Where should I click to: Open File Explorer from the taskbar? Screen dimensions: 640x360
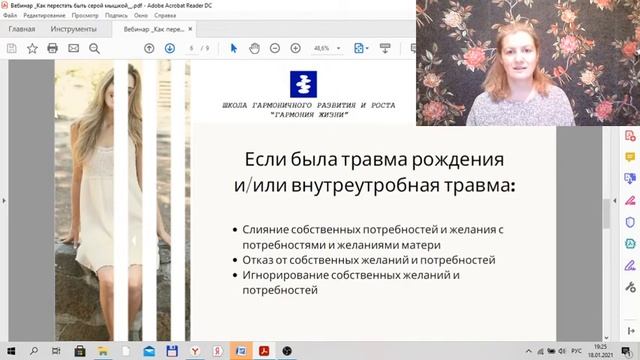[x=103, y=351]
